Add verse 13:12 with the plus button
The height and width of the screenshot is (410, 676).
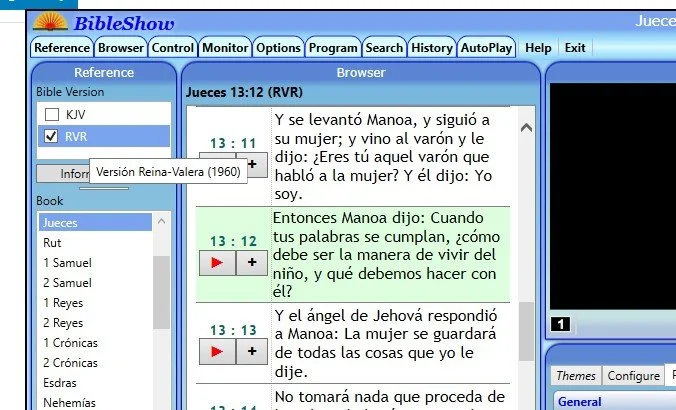pos(252,263)
